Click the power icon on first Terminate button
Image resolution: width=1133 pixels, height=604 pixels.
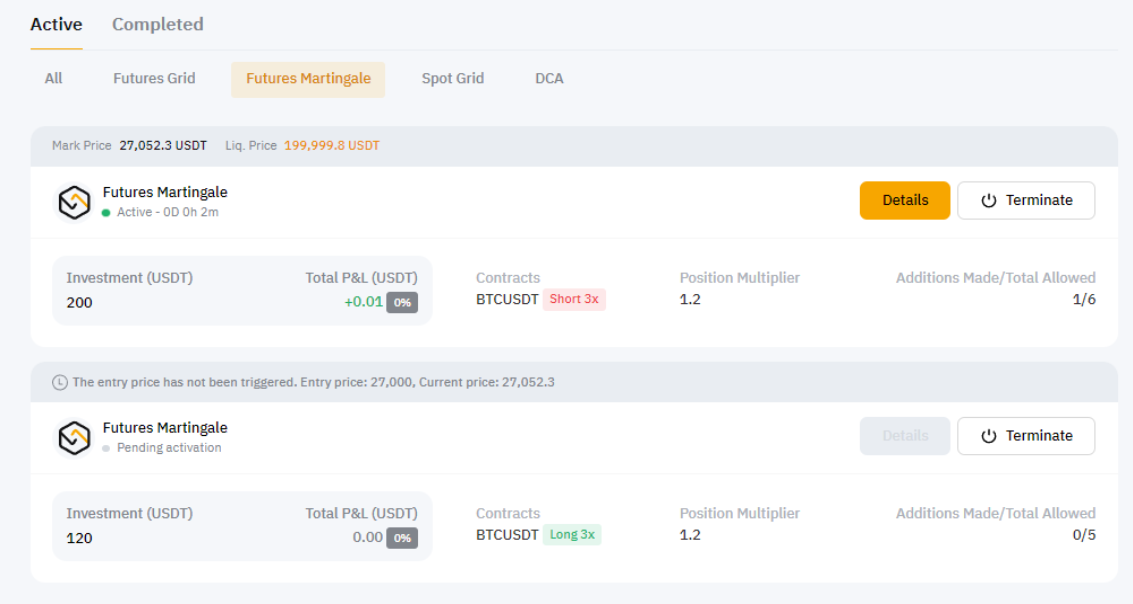(989, 200)
